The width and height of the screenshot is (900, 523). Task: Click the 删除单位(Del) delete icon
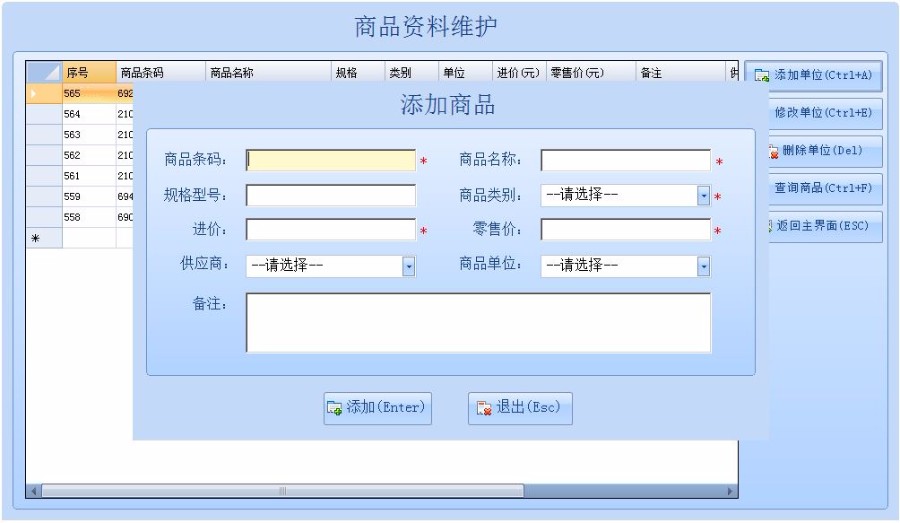pos(773,151)
